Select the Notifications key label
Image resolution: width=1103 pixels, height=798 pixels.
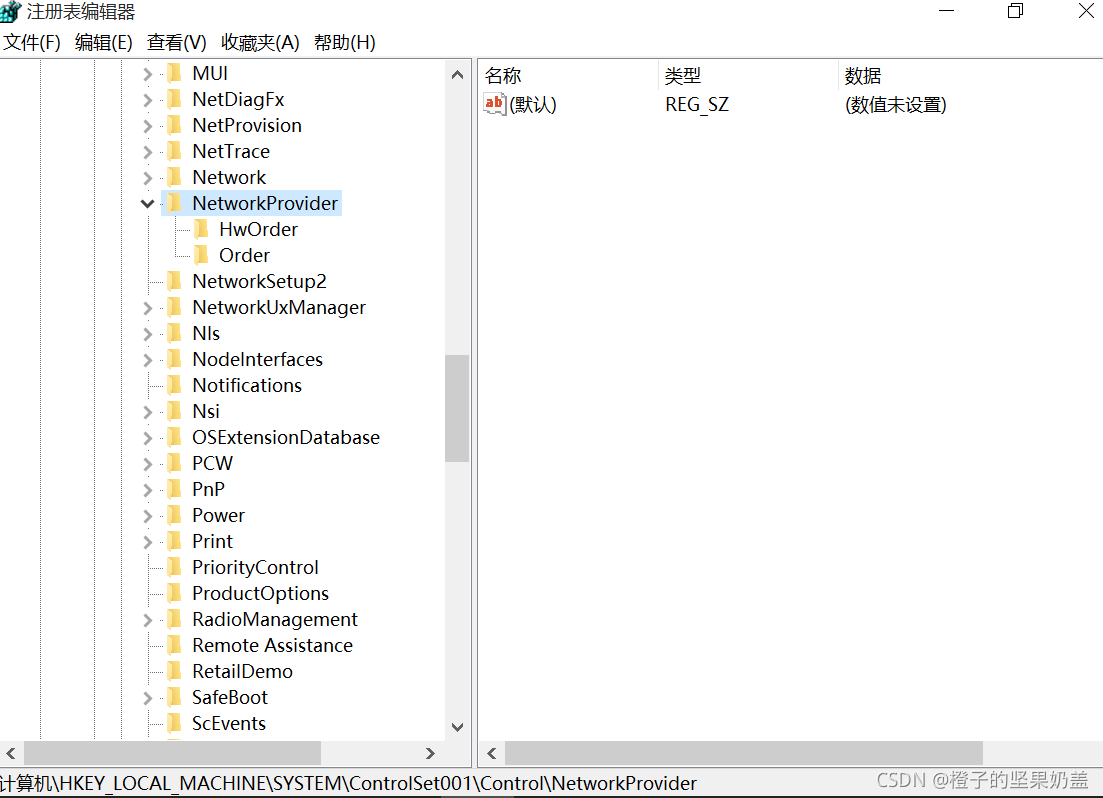click(x=247, y=385)
